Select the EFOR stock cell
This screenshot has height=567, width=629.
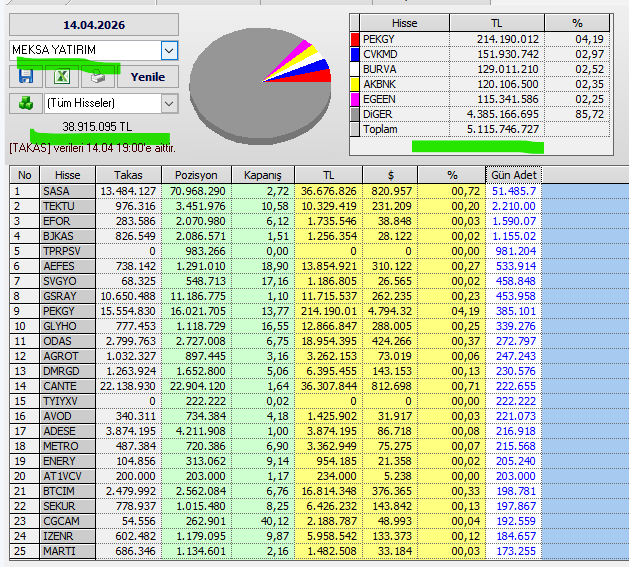click(67, 221)
